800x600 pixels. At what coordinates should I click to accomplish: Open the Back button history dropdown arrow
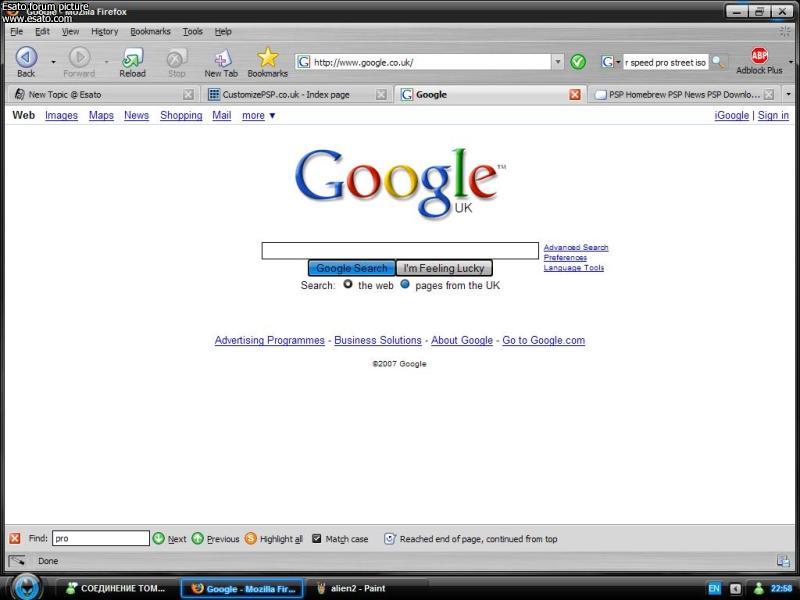(53, 62)
